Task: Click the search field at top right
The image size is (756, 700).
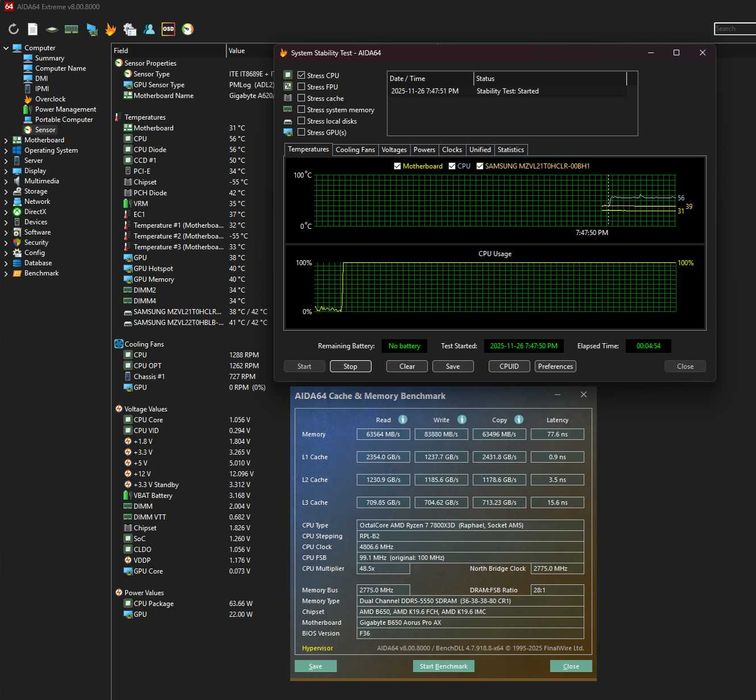Action: [734, 29]
